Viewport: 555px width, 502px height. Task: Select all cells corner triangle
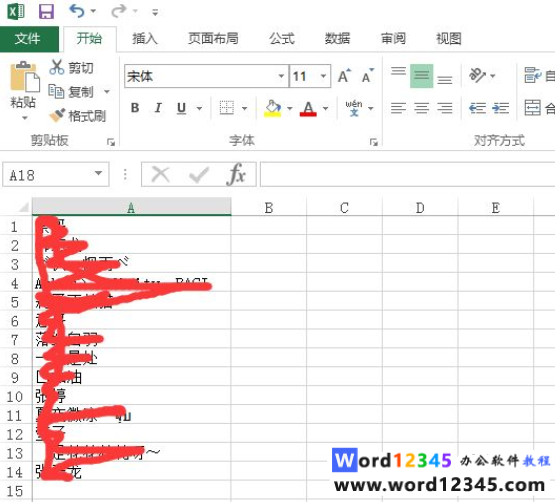click(23, 207)
